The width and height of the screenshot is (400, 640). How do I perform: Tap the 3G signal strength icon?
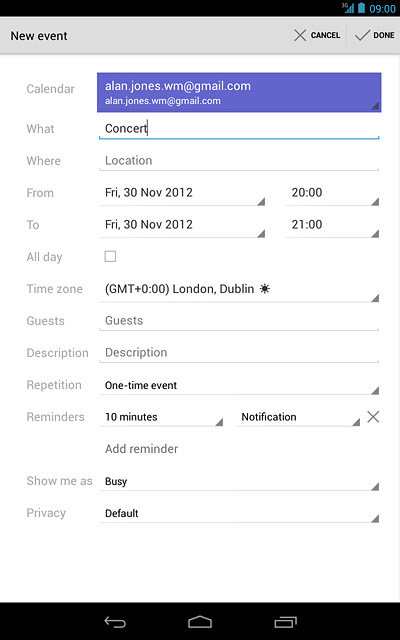coord(348,8)
